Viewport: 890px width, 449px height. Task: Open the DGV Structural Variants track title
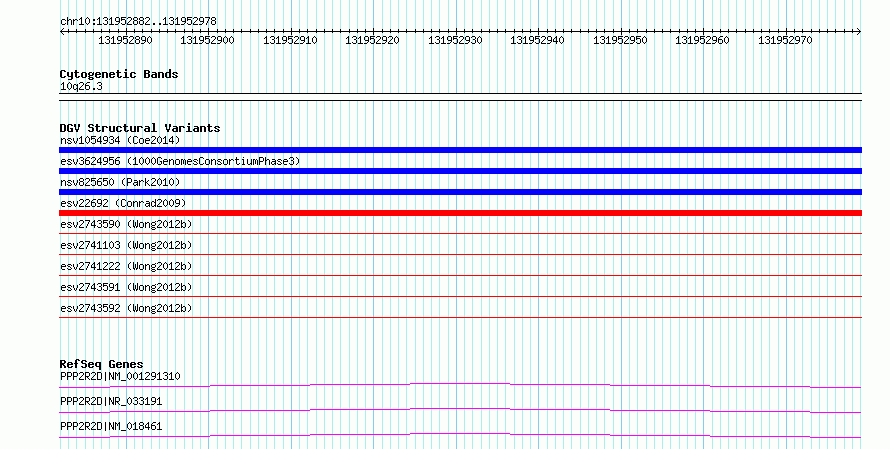point(140,128)
